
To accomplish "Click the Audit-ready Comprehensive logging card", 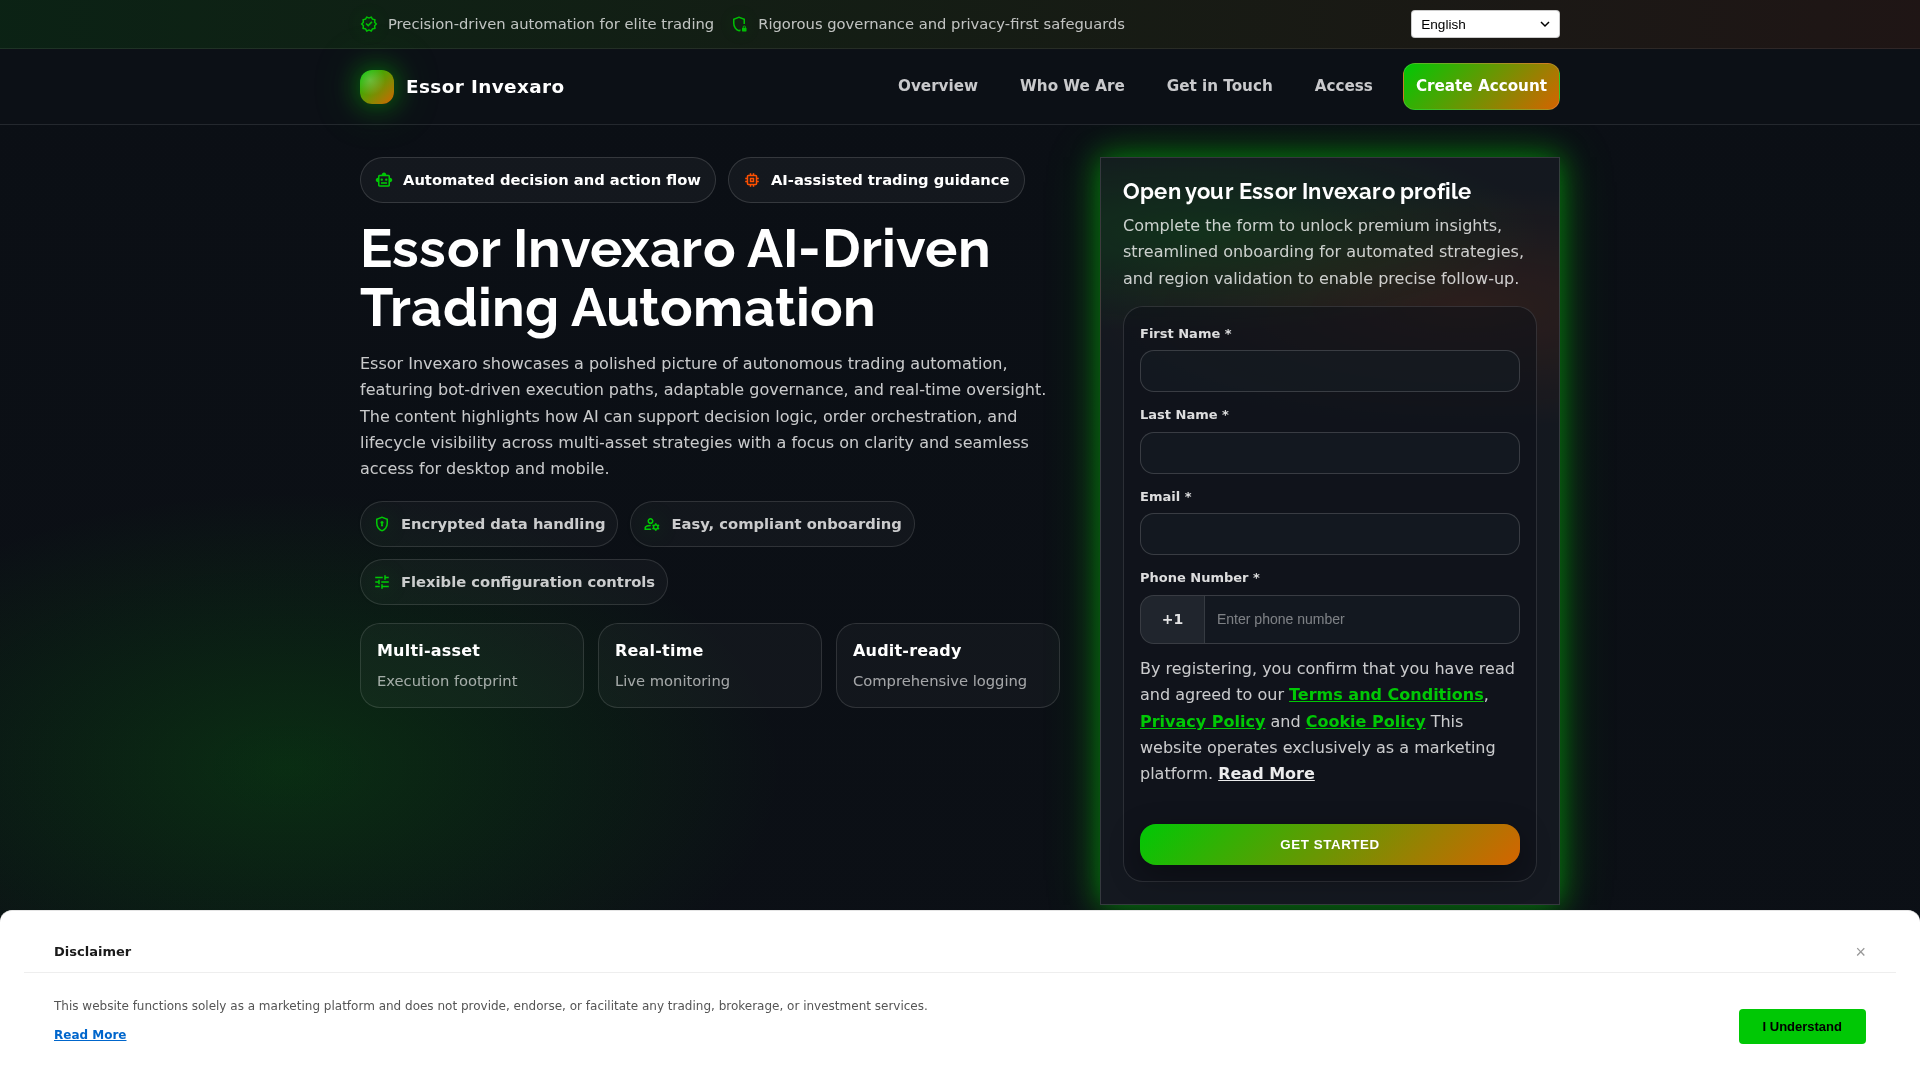I will (x=948, y=666).
